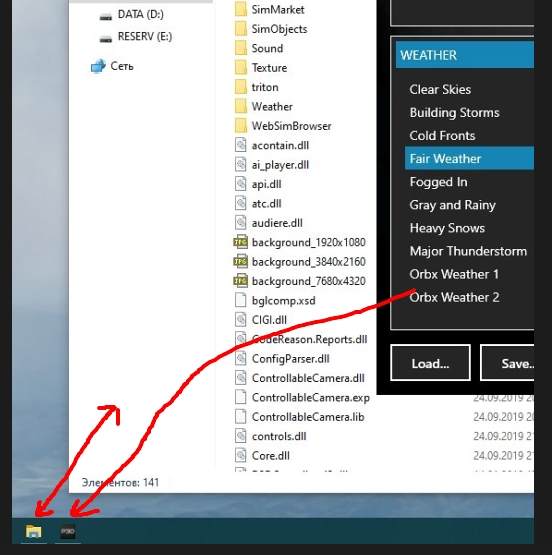Click the ai_player.dll file icon
552x555 pixels.
point(241,165)
